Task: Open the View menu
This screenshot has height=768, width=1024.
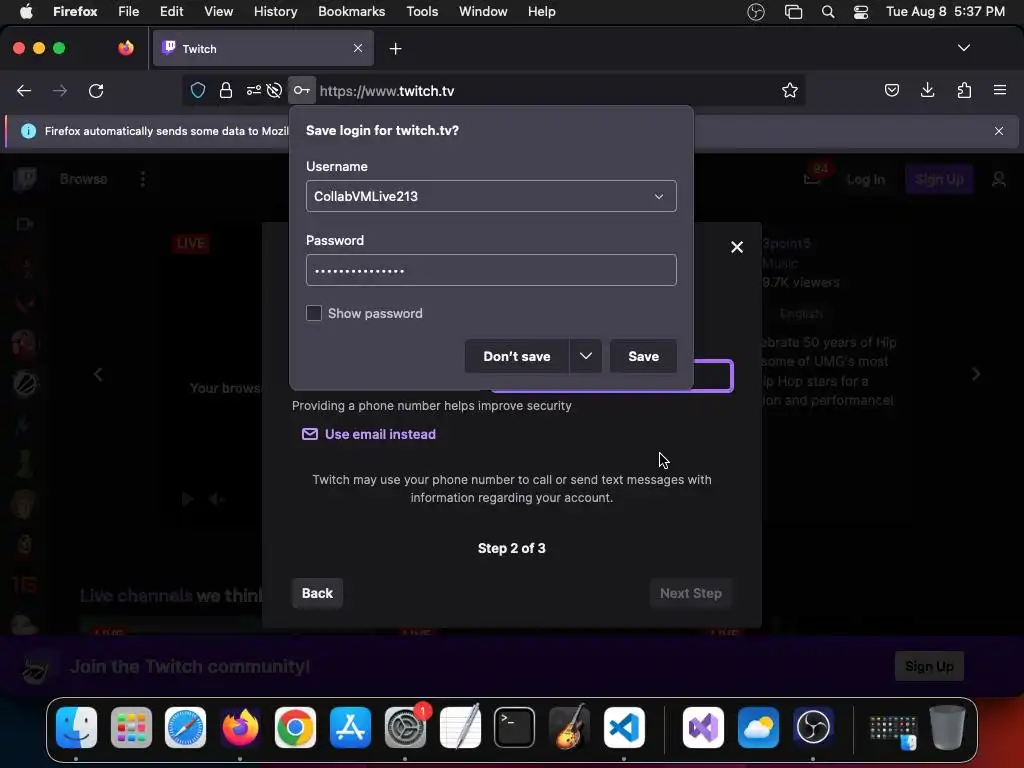Action: 218,11
